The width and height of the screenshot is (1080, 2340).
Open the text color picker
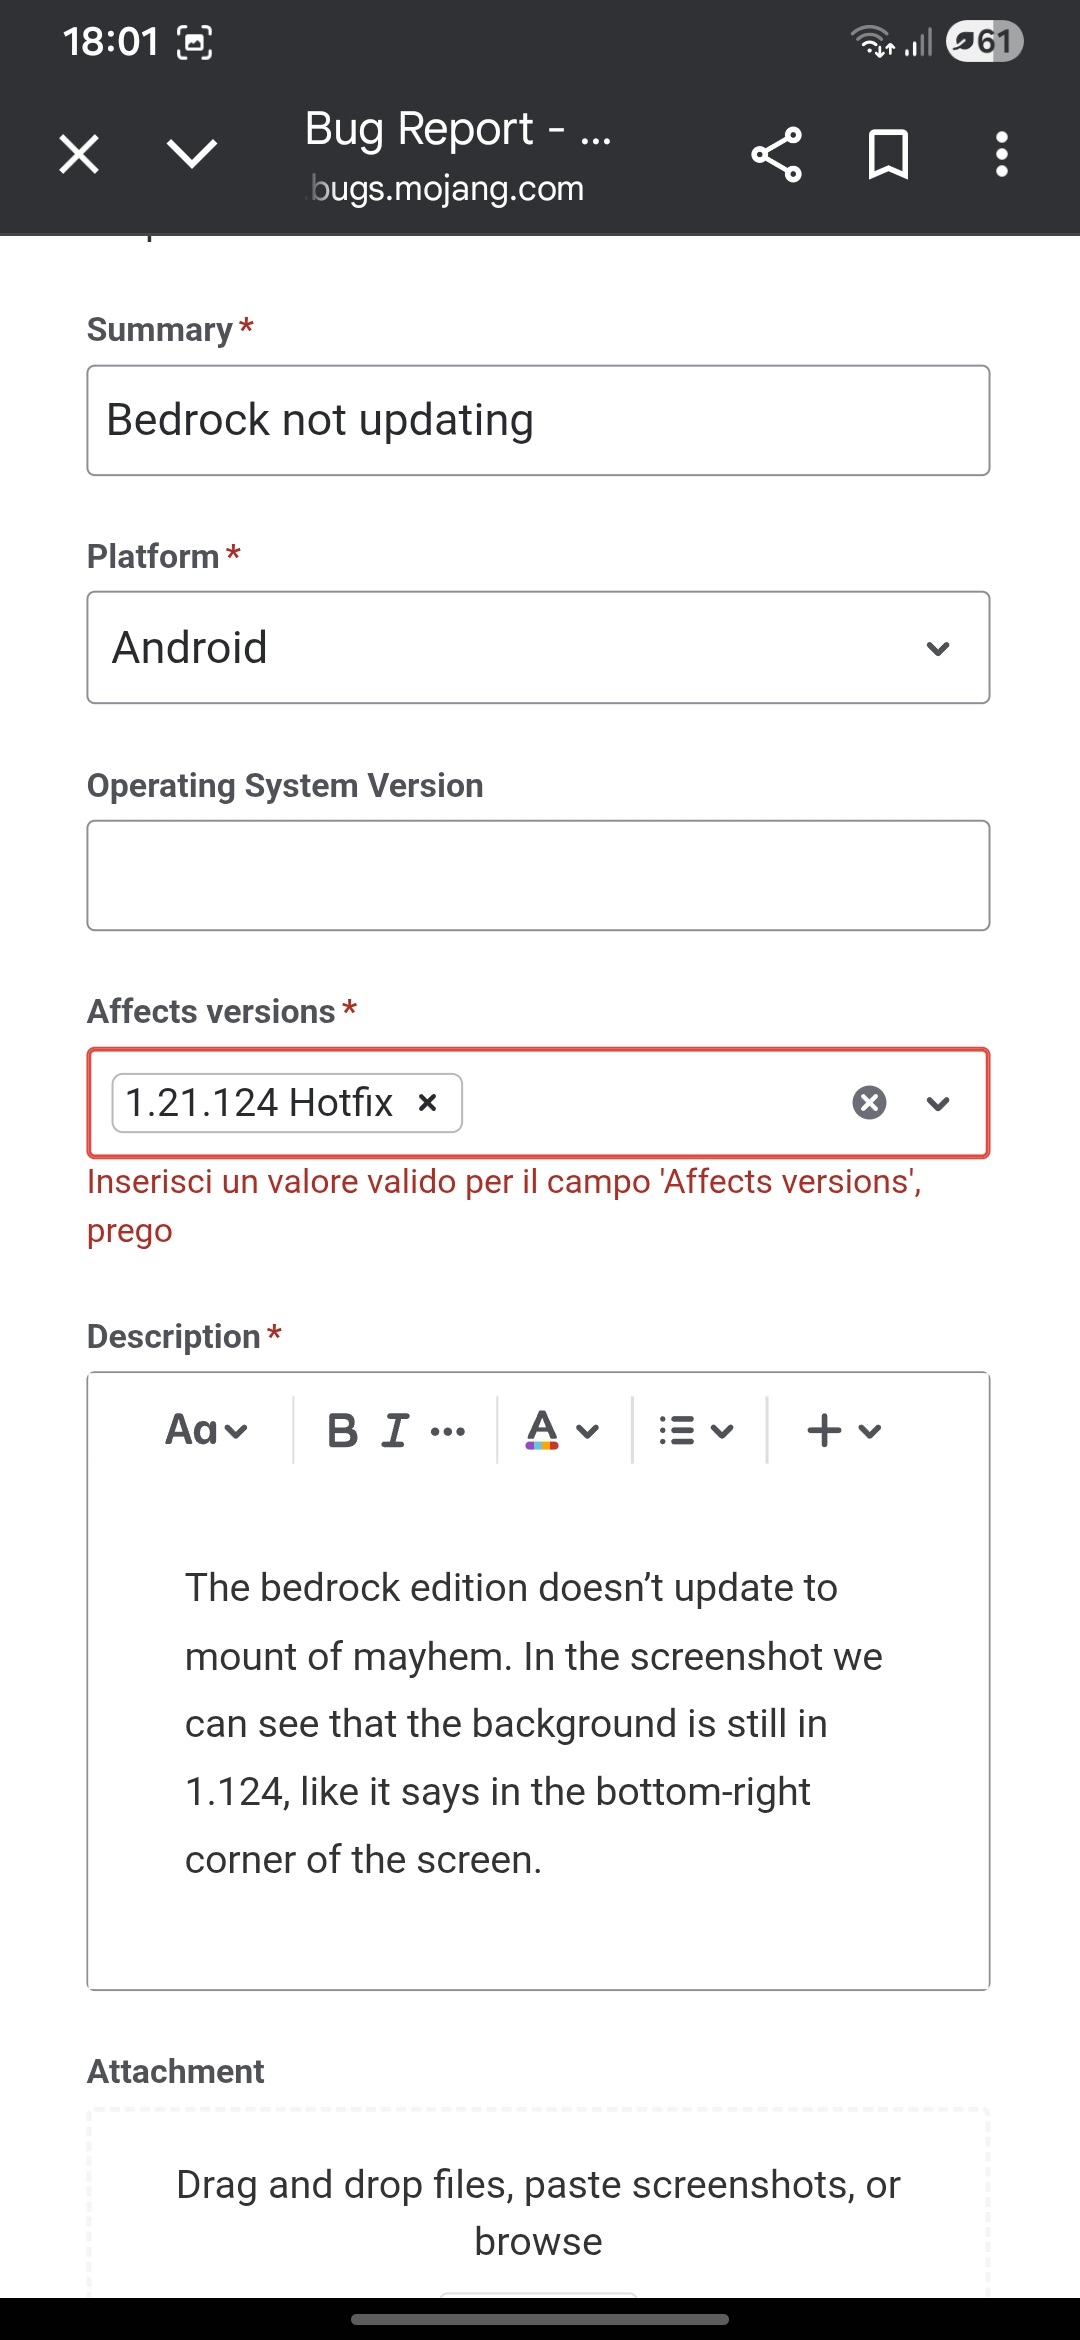point(561,1431)
